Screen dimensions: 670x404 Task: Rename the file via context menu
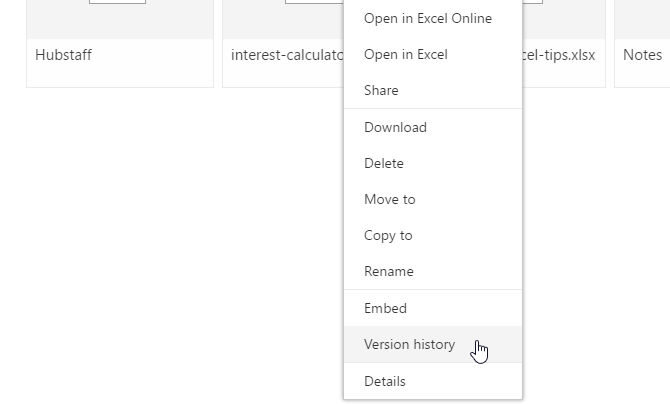click(x=388, y=271)
